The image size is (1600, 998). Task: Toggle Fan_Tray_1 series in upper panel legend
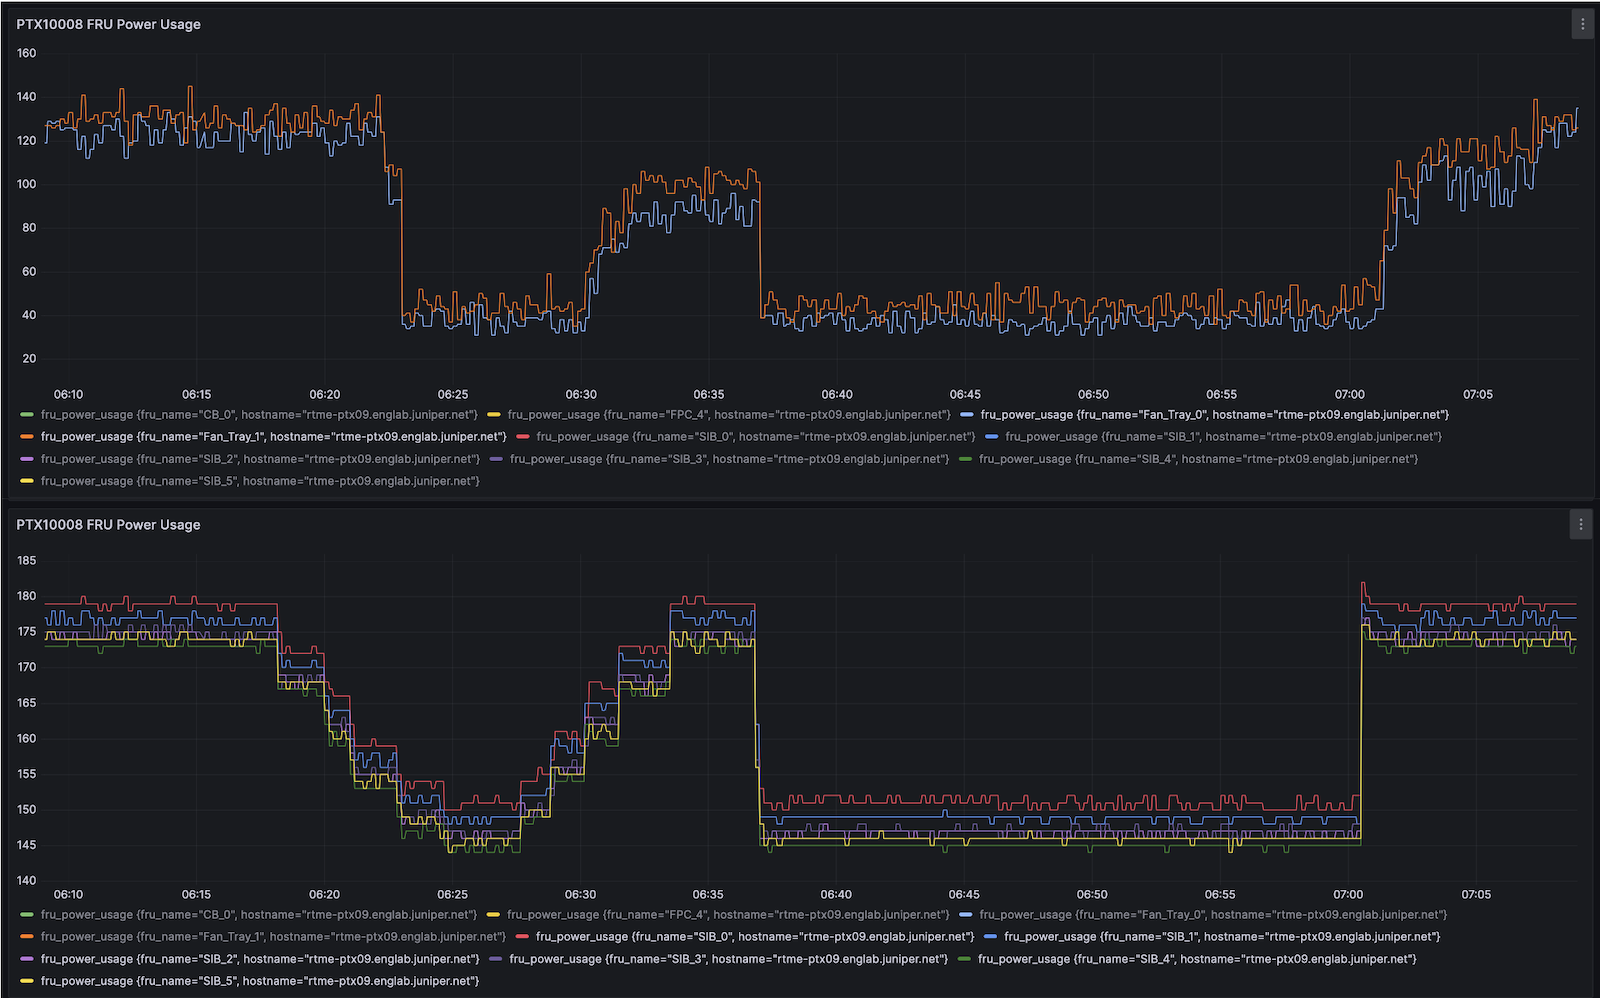(x=274, y=436)
